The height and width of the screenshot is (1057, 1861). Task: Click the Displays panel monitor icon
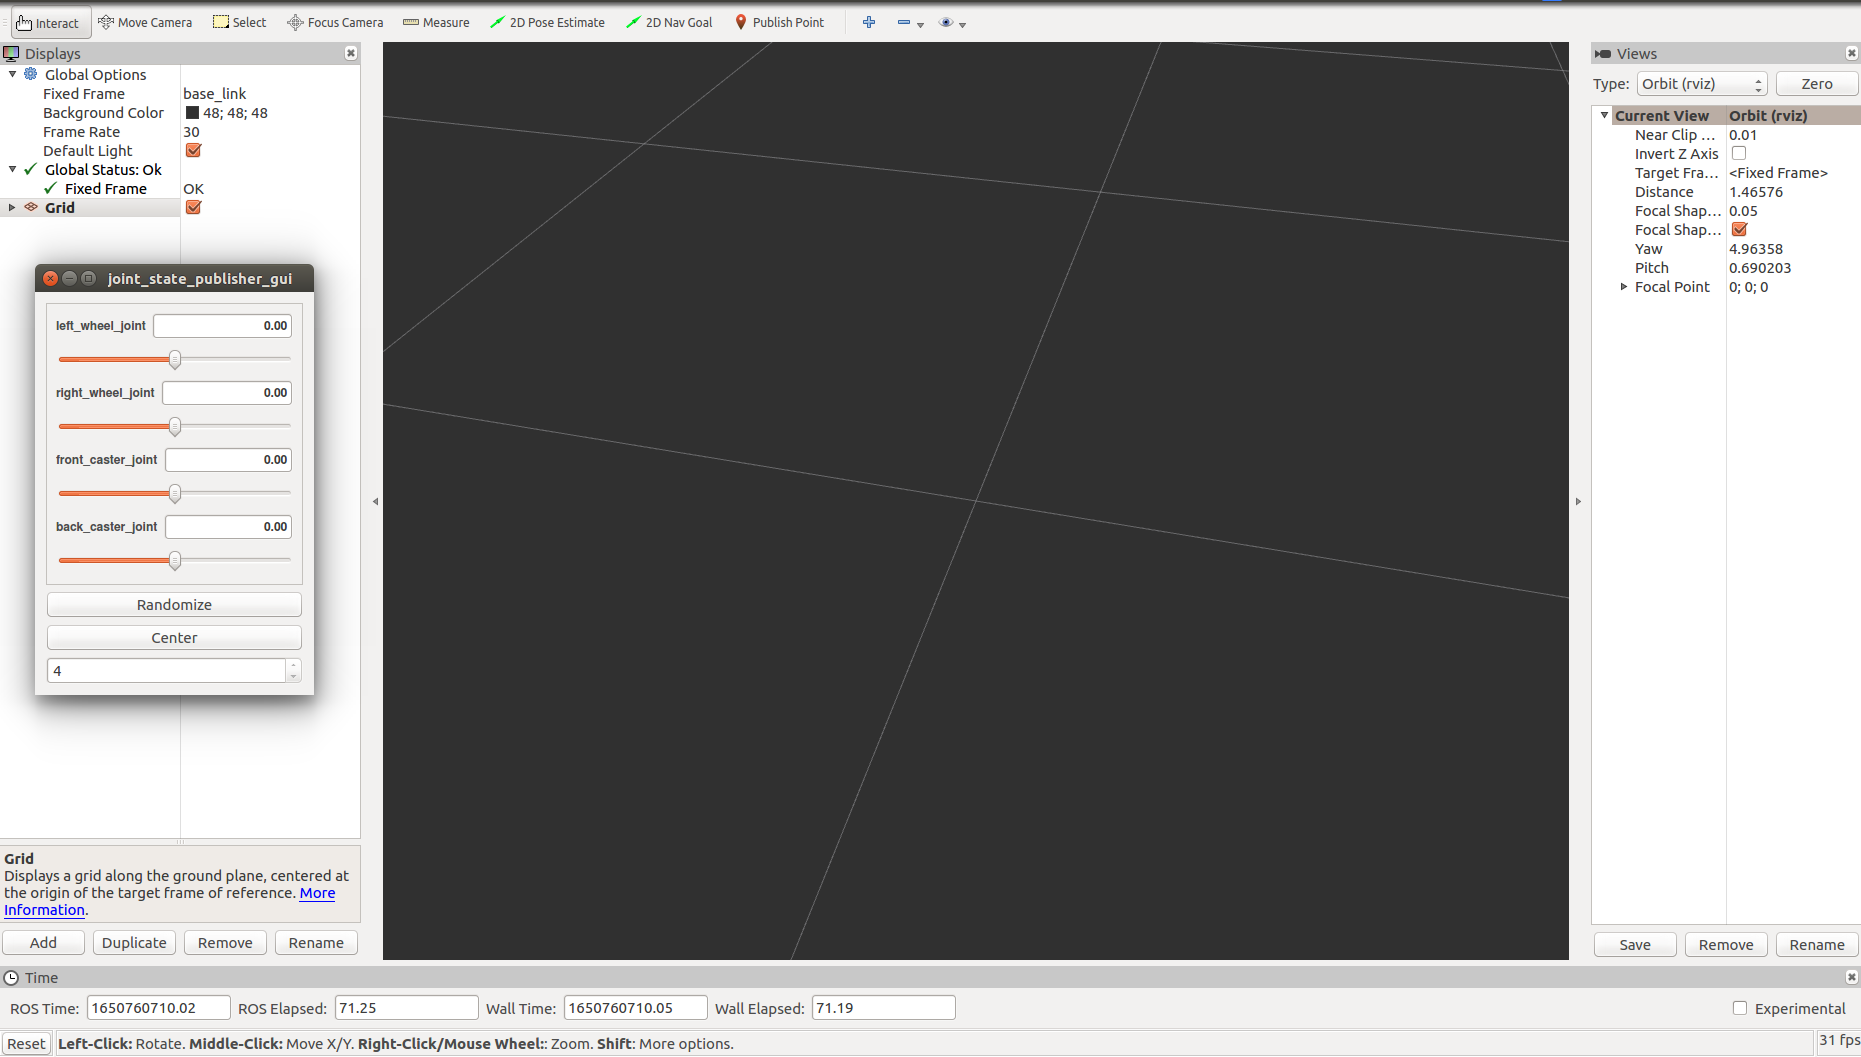click(x=12, y=53)
